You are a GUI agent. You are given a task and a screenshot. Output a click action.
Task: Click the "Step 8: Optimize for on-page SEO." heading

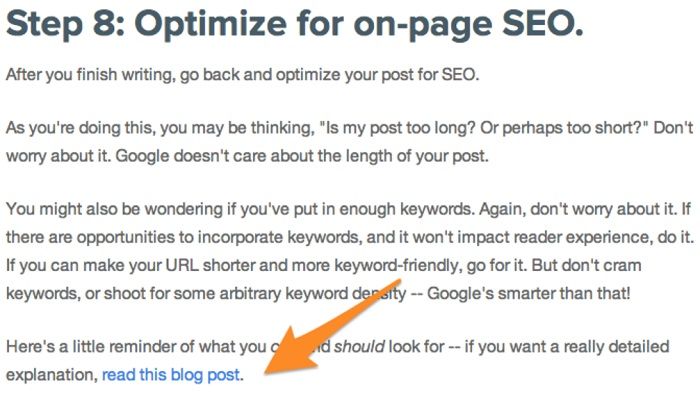click(x=295, y=23)
